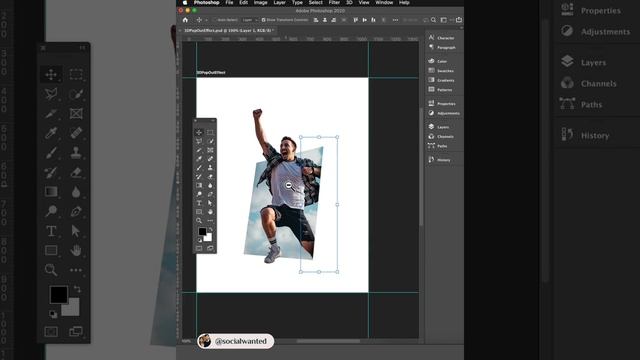The image size is (640, 360).
Task: Select Polygonal Lasso tool in small floating toolbar
Action: [x=199, y=141]
